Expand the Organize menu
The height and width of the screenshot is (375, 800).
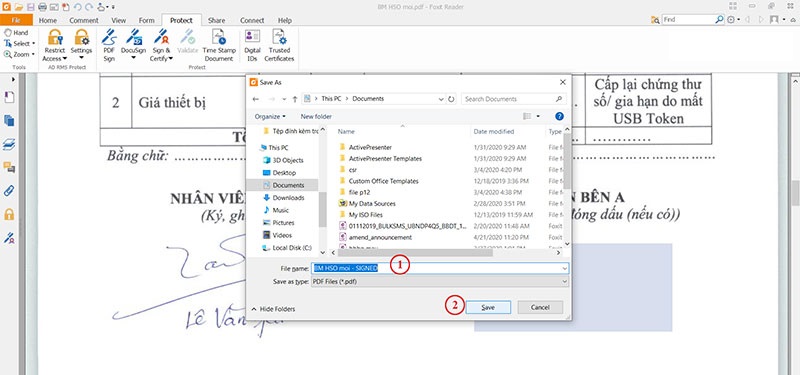pos(270,116)
